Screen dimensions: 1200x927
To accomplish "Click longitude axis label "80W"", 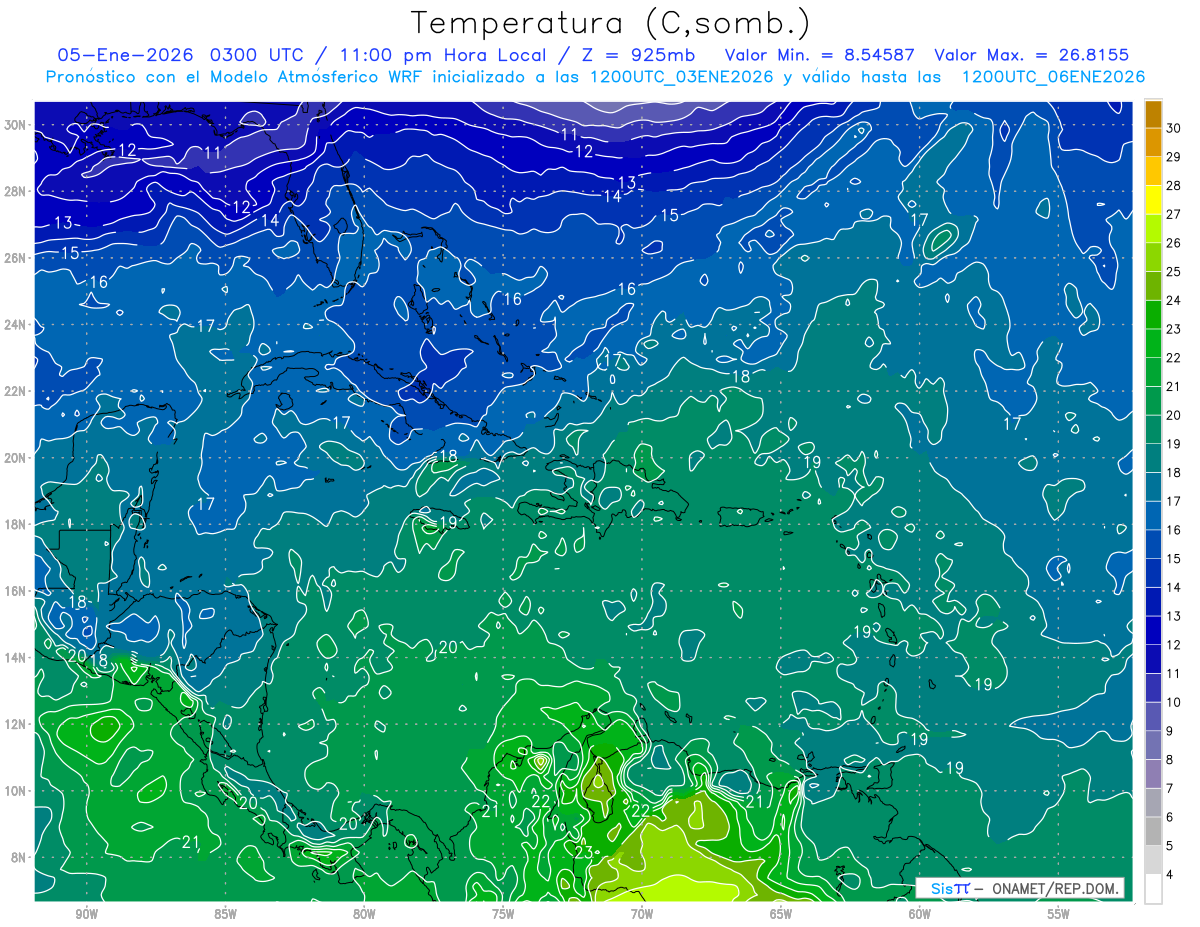I will click(x=364, y=914).
